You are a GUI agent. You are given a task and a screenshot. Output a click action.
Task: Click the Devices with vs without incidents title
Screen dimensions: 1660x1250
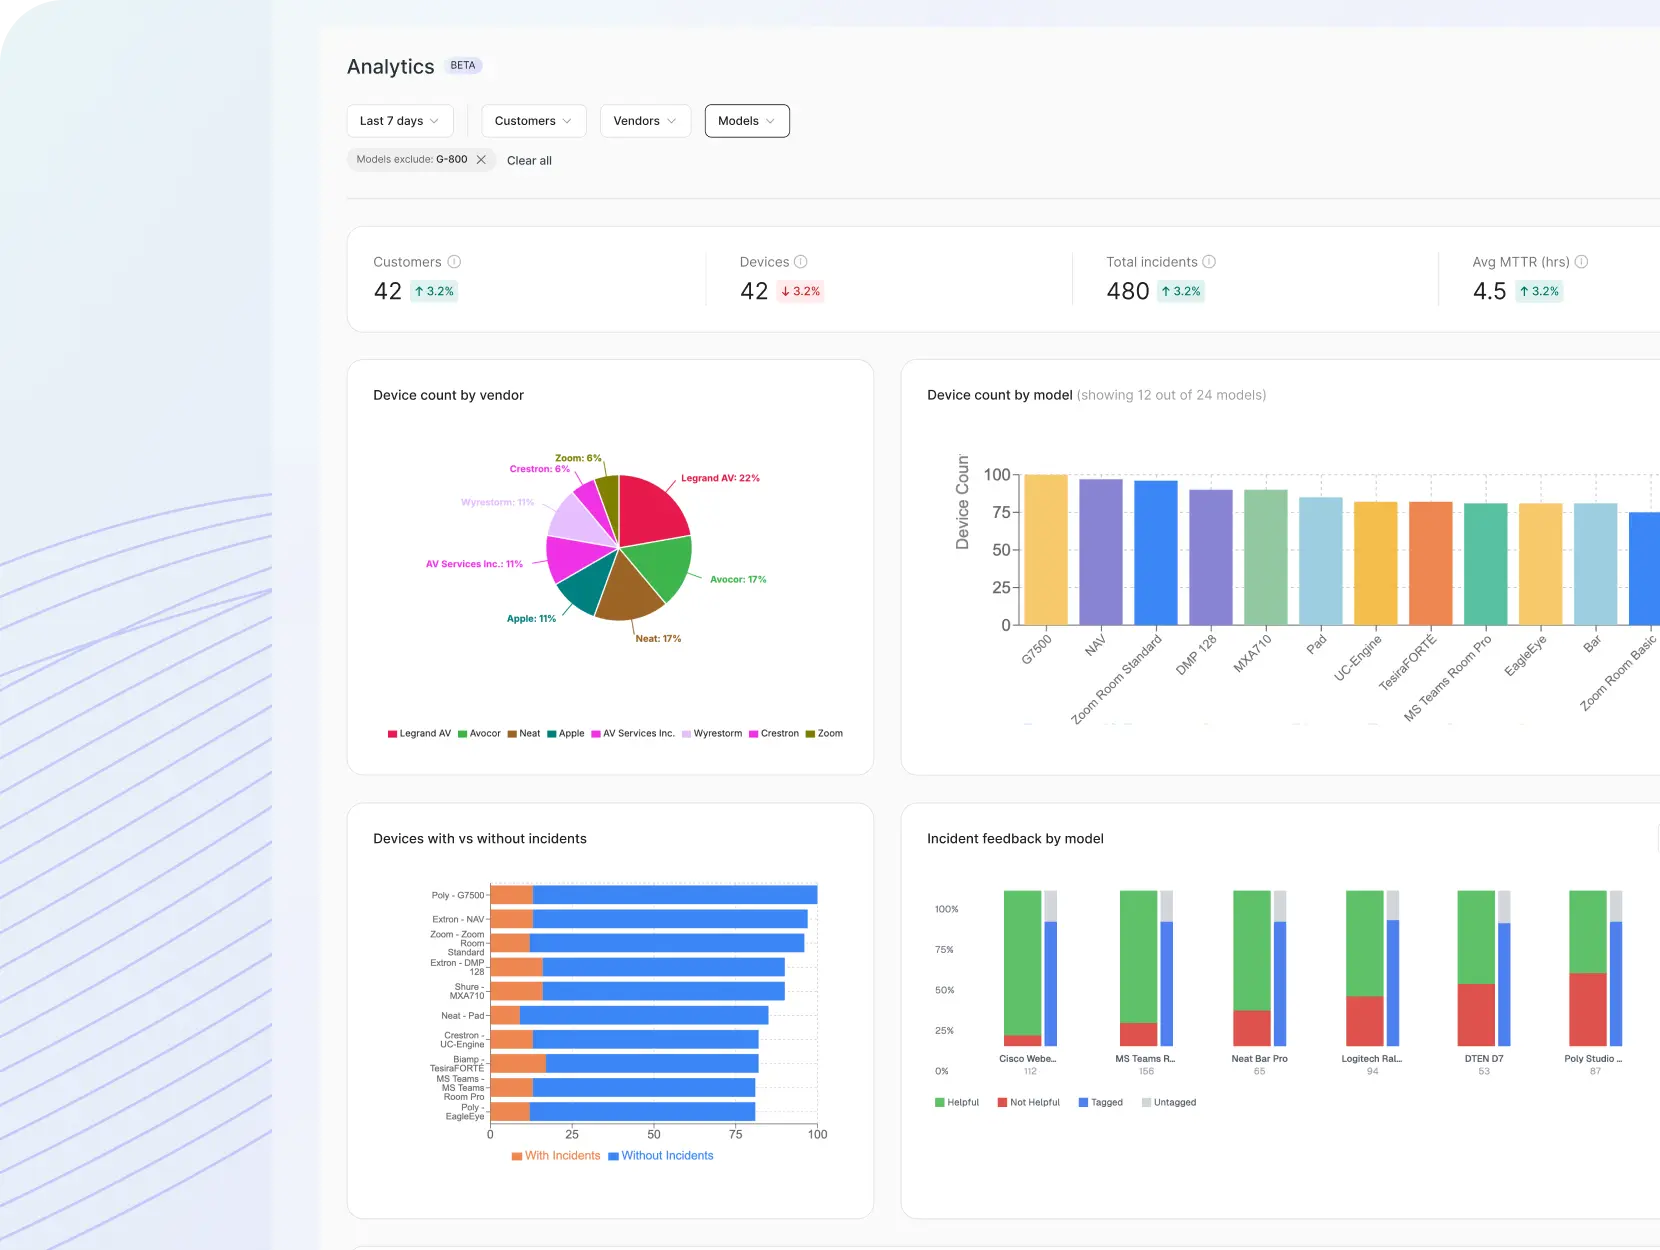click(480, 839)
